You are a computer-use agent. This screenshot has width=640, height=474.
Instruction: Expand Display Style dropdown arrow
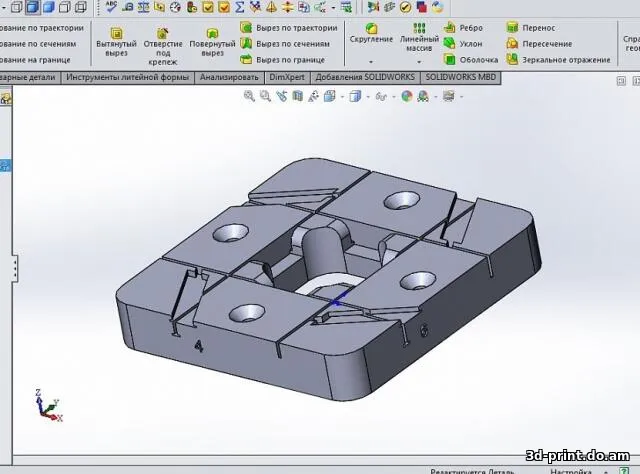coord(368,97)
